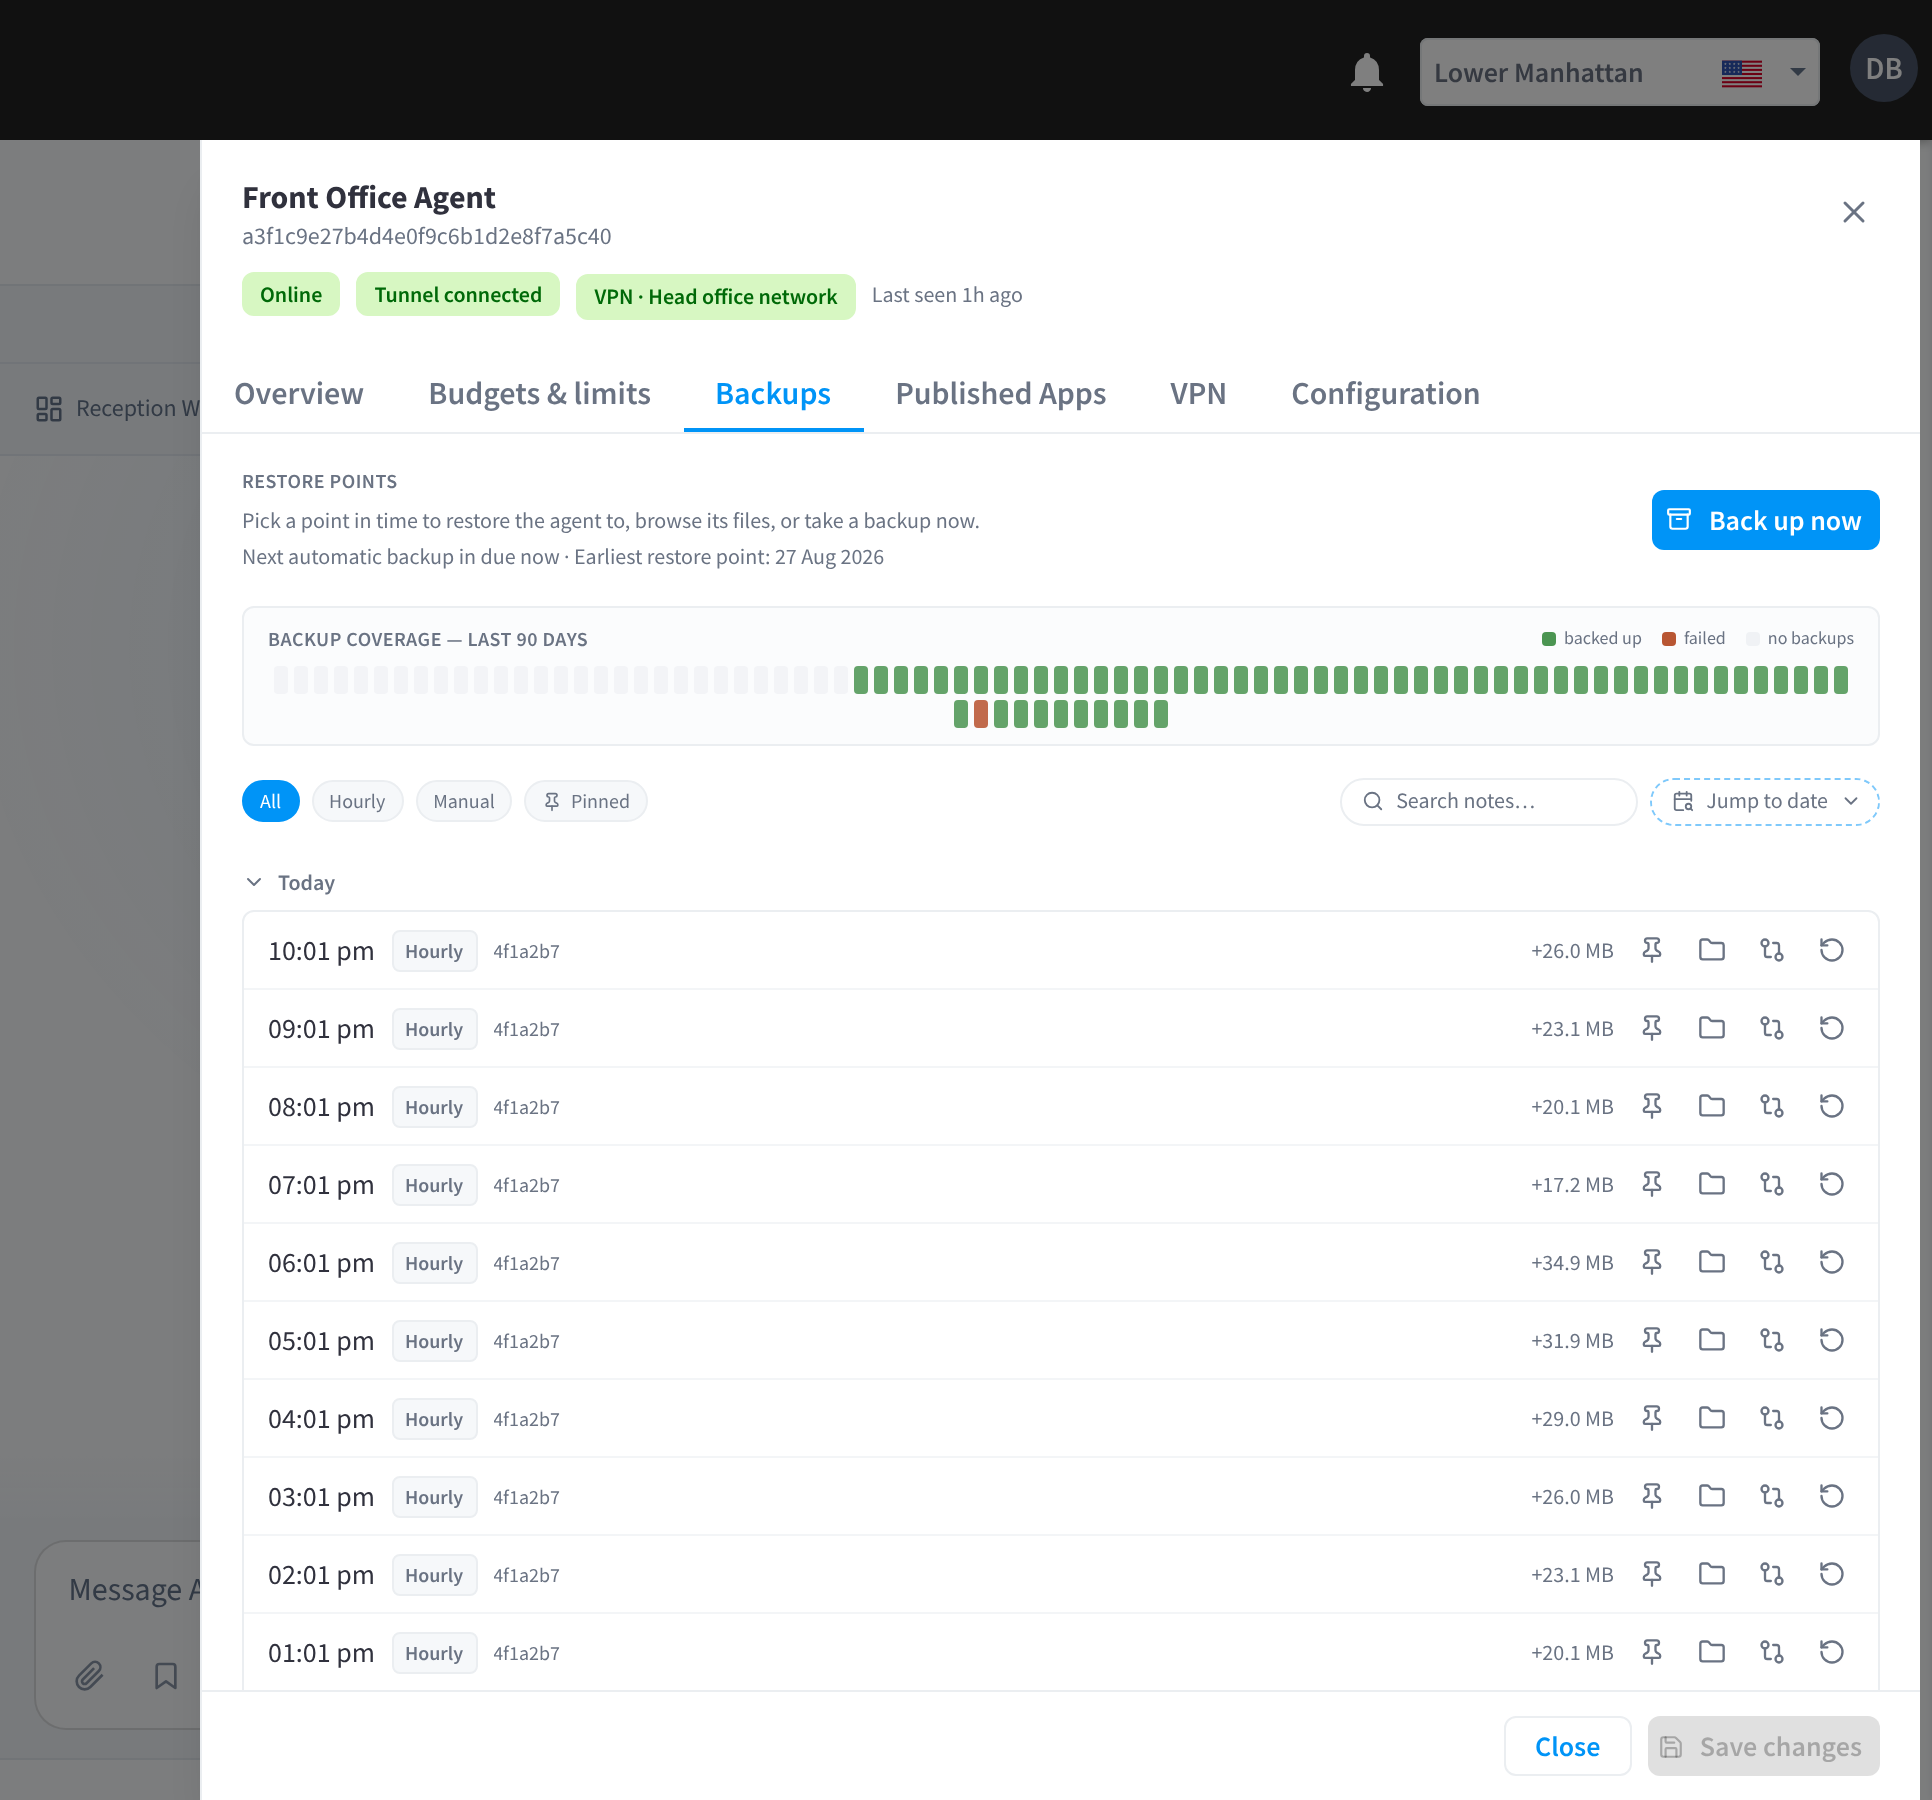1932x1800 pixels.
Task: Go to the Published Apps tab
Action: pos(1000,394)
